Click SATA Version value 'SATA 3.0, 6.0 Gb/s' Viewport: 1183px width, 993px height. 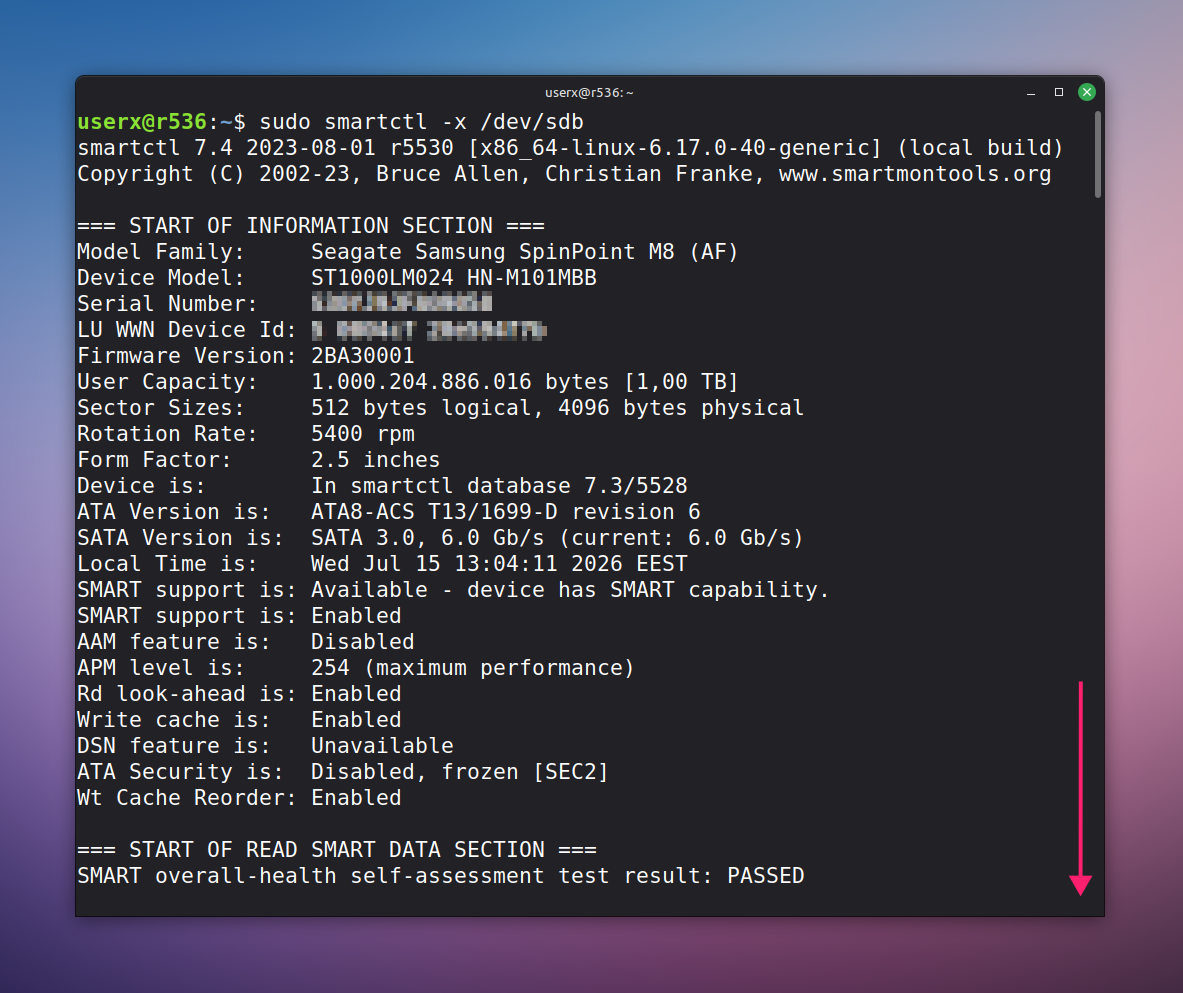pos(427,538)
